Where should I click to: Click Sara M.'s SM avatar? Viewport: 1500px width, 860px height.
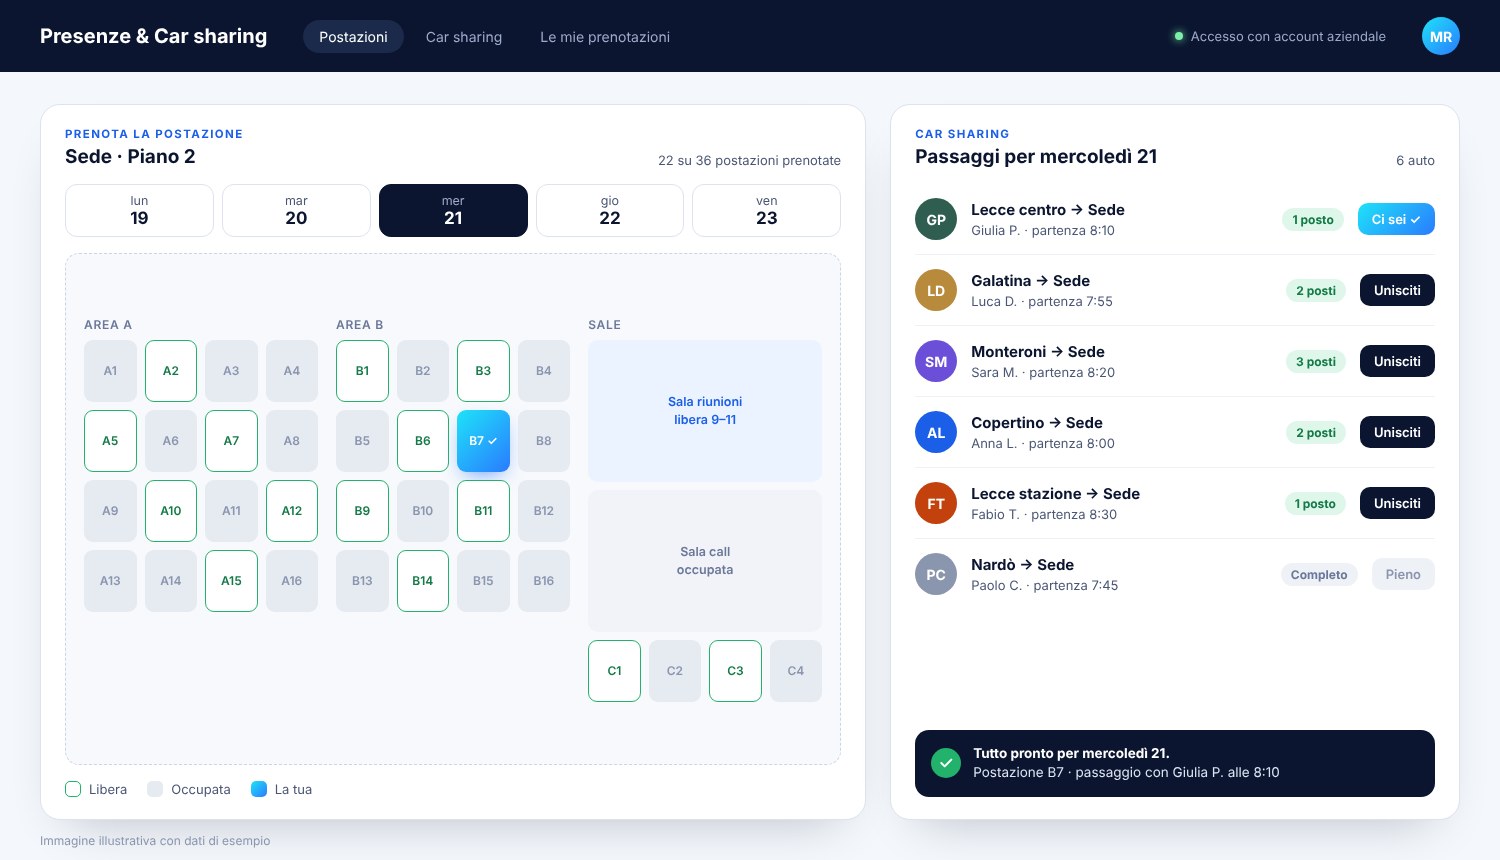(x=936, y=362)
